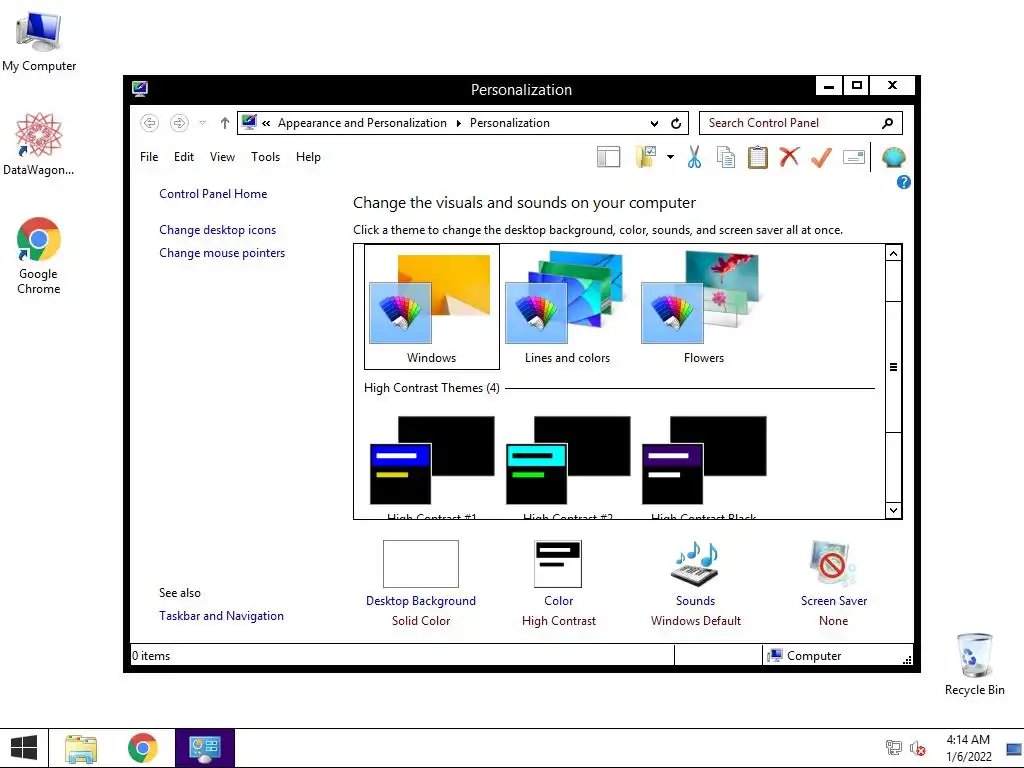
Task: Open Sounds settings link
Action: 696,601
